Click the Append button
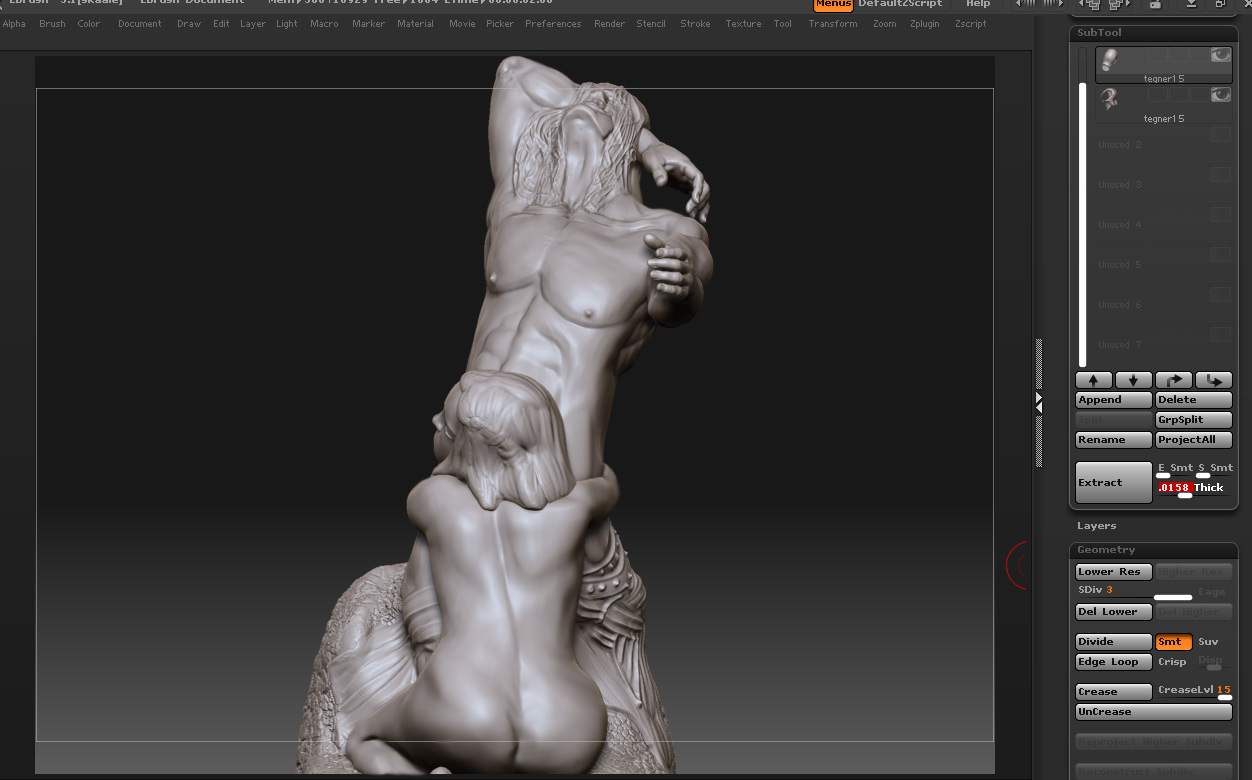Image resolution: width=1252 pixels, height=780 pixels. [1114, 400]
